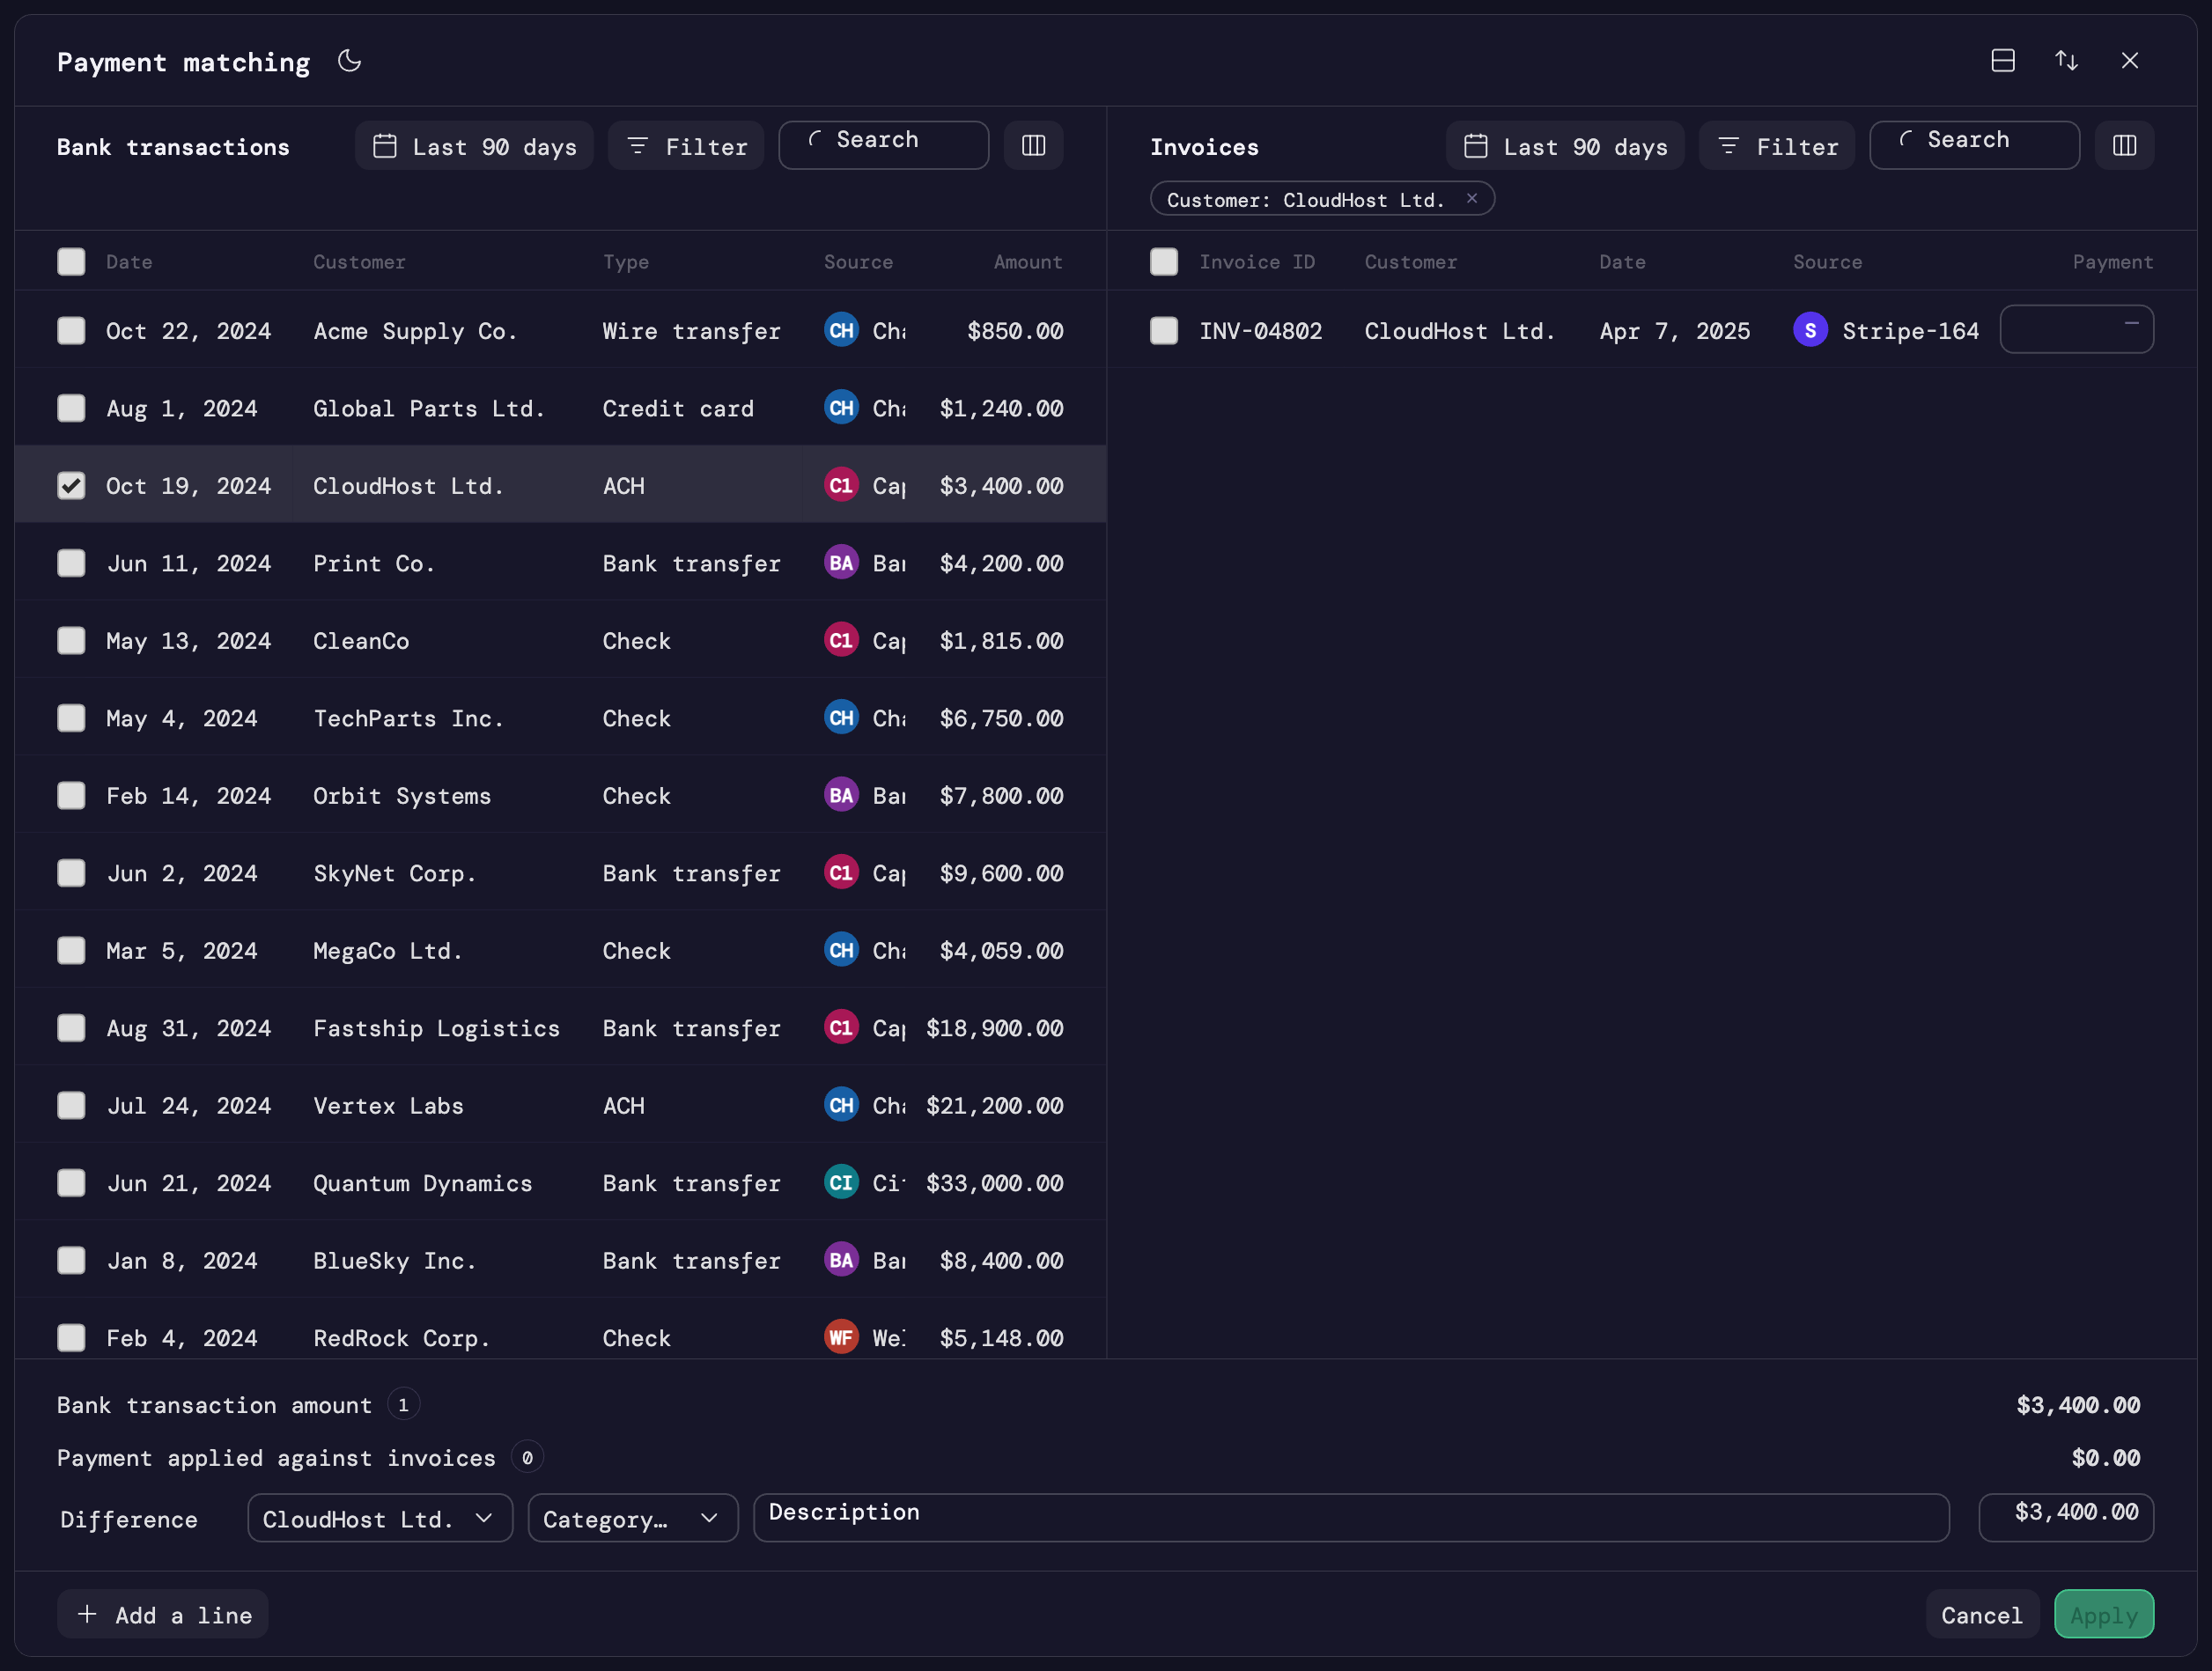
Task: Click the Wells Fargo icon for RedRock Corp.
Action: (841, 1338)
